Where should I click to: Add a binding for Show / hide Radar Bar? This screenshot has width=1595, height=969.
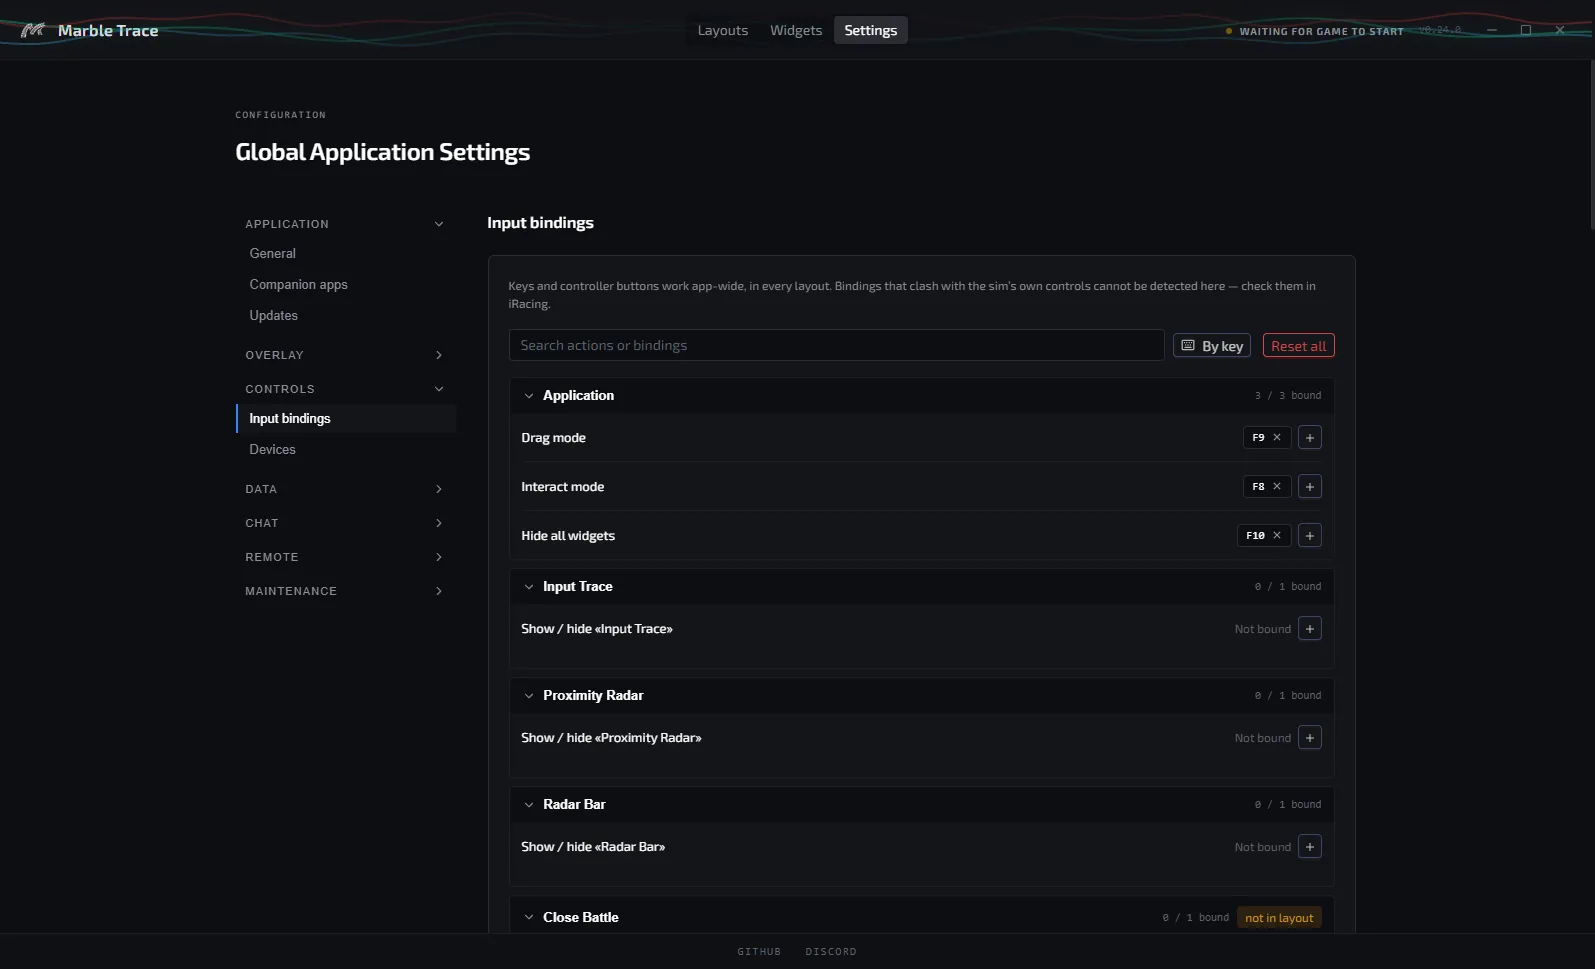pyautogui.click(x=1310, y=846)
